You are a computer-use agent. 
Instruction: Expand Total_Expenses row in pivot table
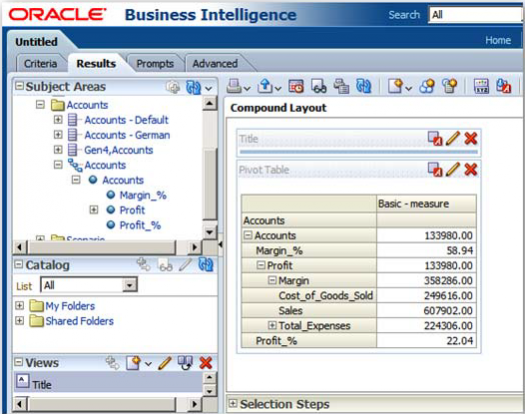click(x=272, y=325)
